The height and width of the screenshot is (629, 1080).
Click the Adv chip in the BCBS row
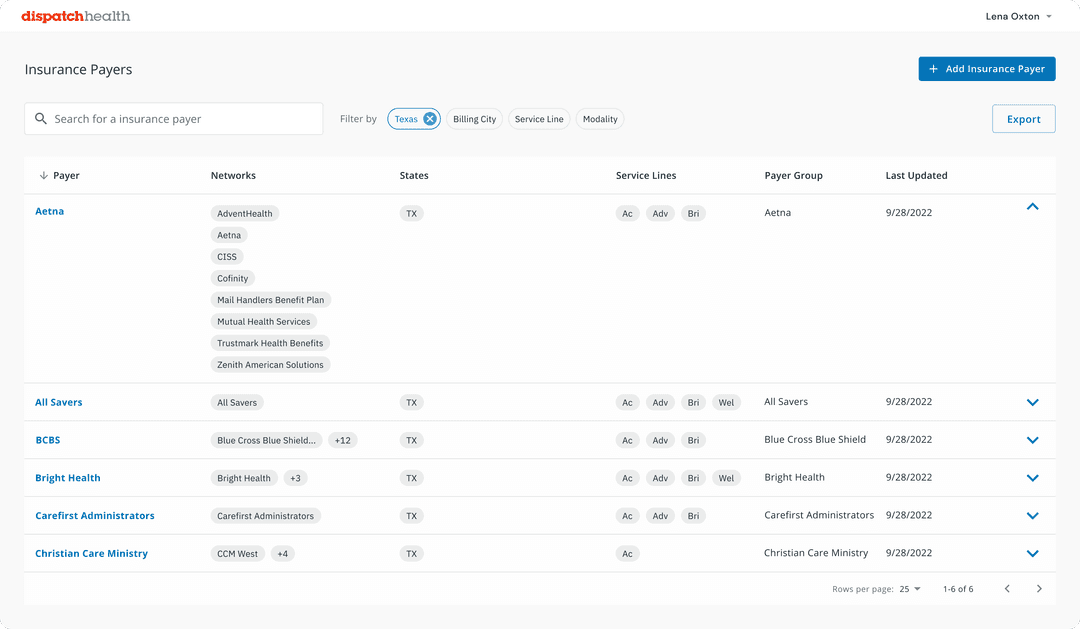(660, 440)
